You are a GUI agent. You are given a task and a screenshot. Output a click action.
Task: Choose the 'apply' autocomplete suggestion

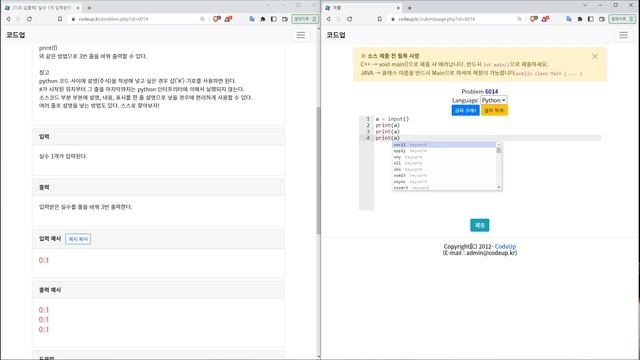click(444, 151)
